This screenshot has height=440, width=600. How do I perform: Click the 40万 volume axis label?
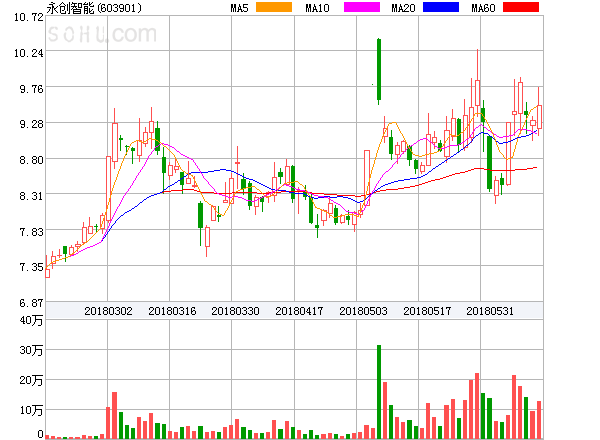31,320
